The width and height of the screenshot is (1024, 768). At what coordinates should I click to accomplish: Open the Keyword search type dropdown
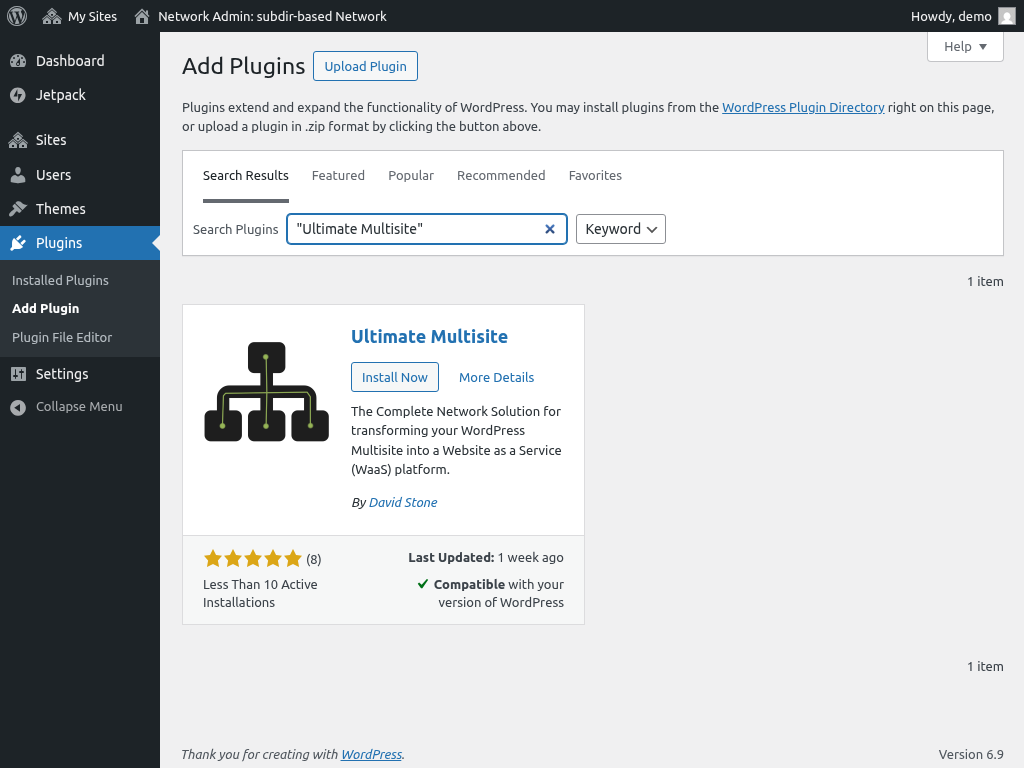[x=620, y=229]
